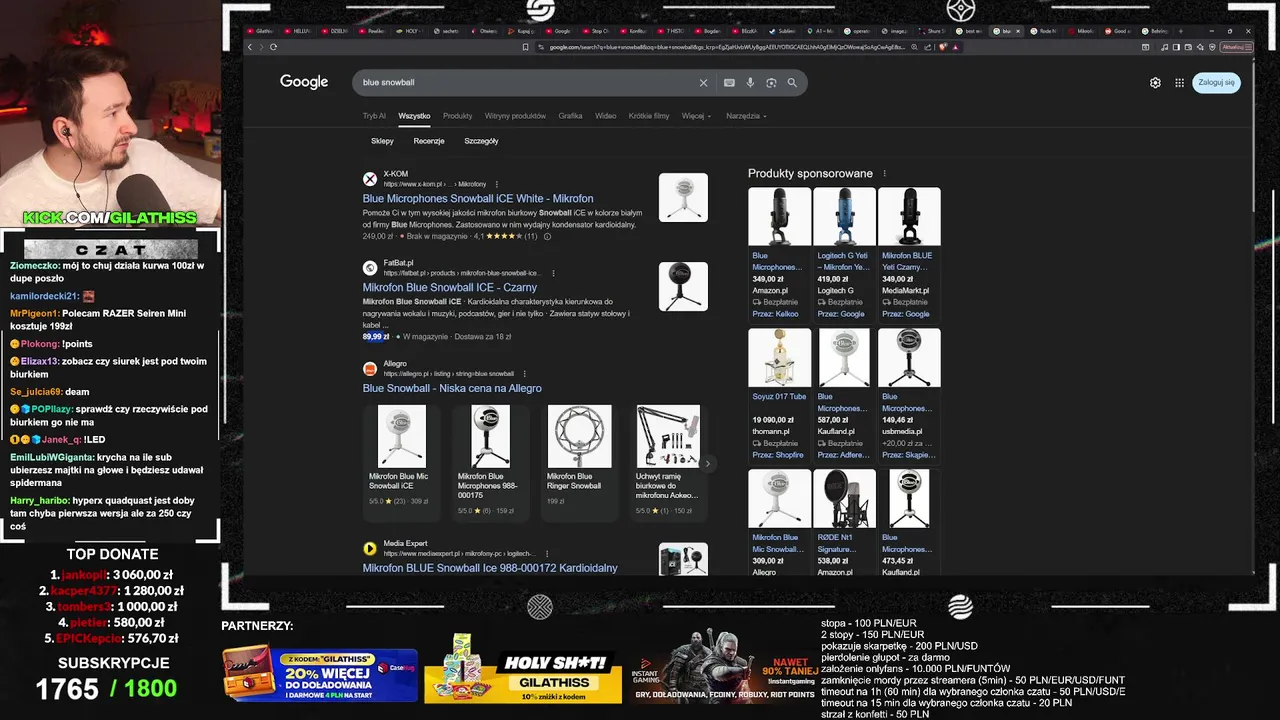Switch to the Tryb AI tab
This screenshot has height=720, width=1280.
pyautogui.click(x=374, y=116)
